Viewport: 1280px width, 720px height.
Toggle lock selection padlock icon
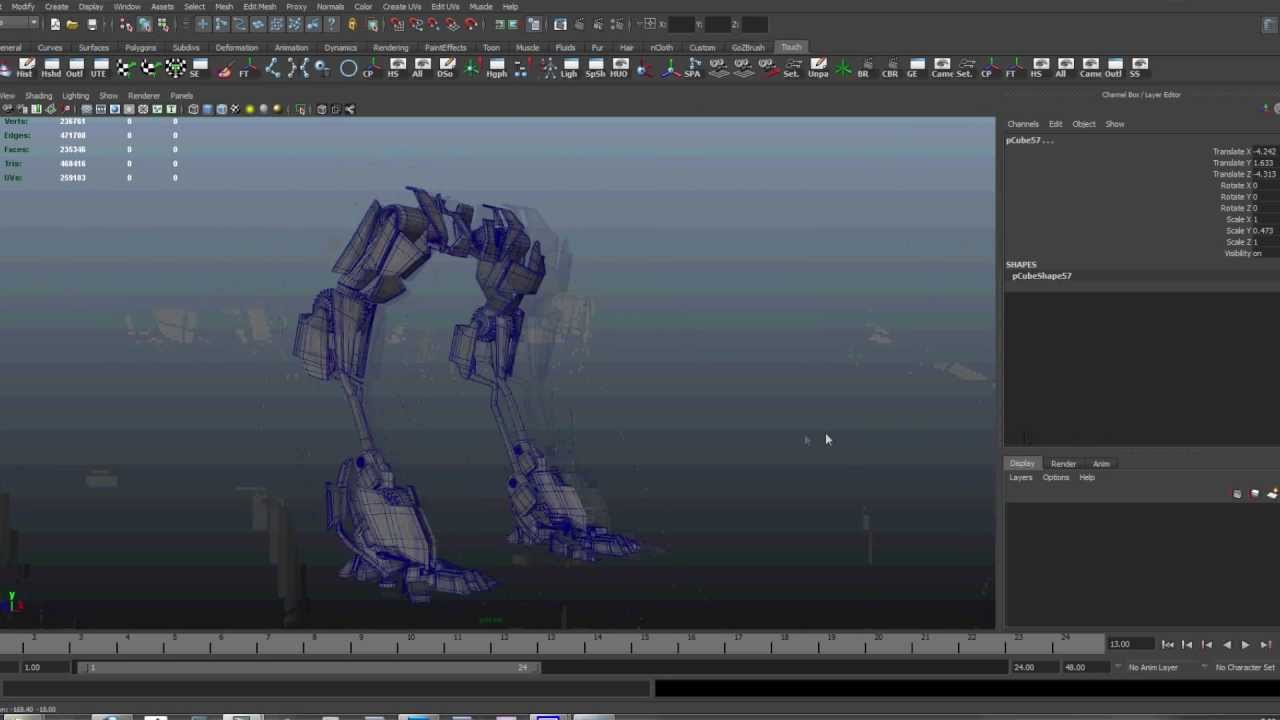pos(352,24)
